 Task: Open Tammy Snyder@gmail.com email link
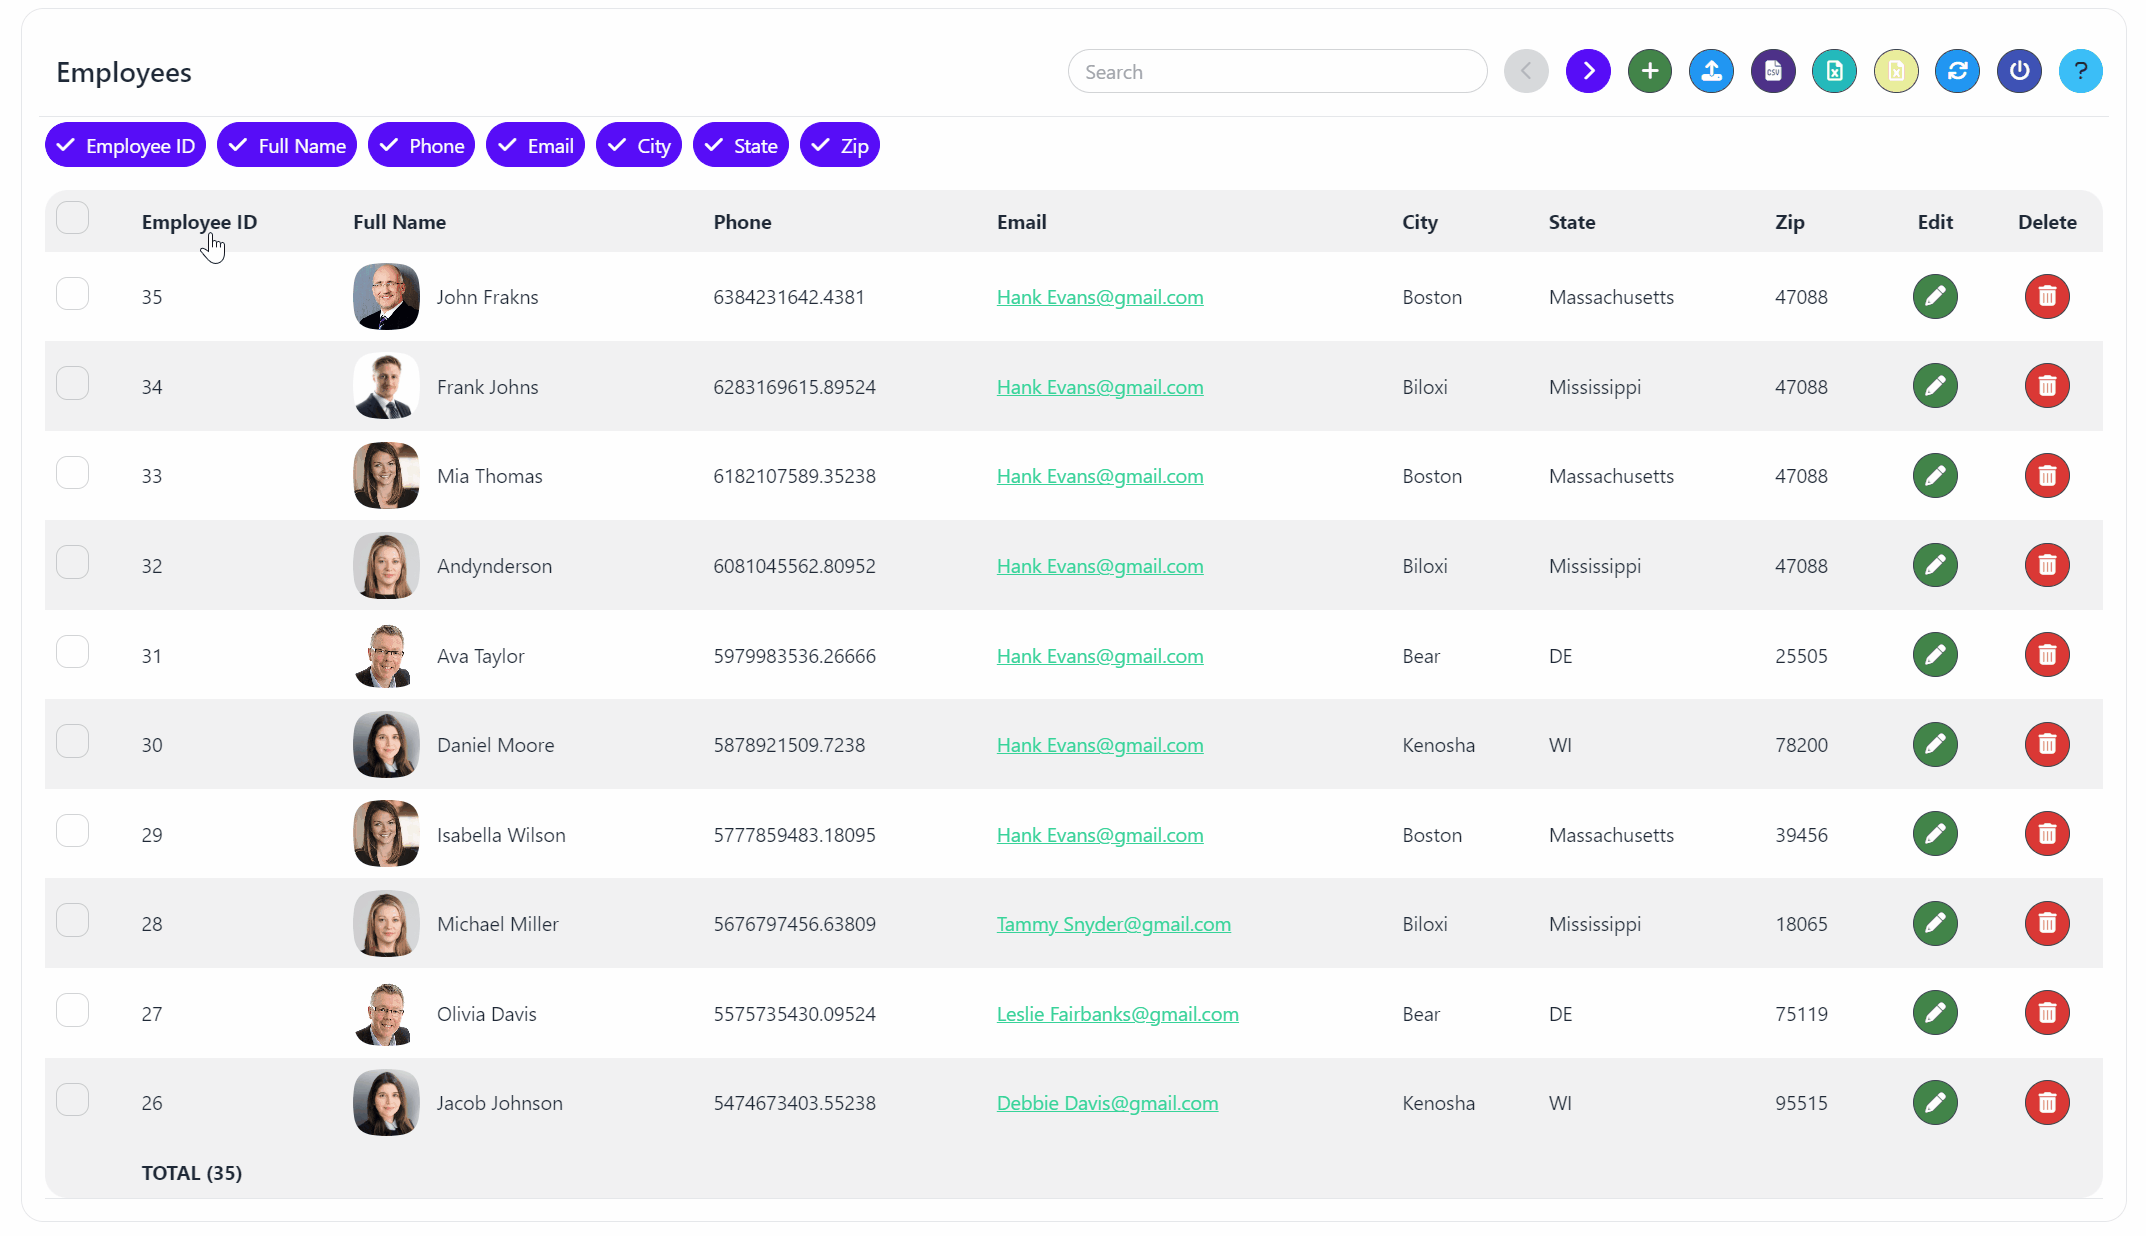pyautogui.click(x=1113, y=925)
